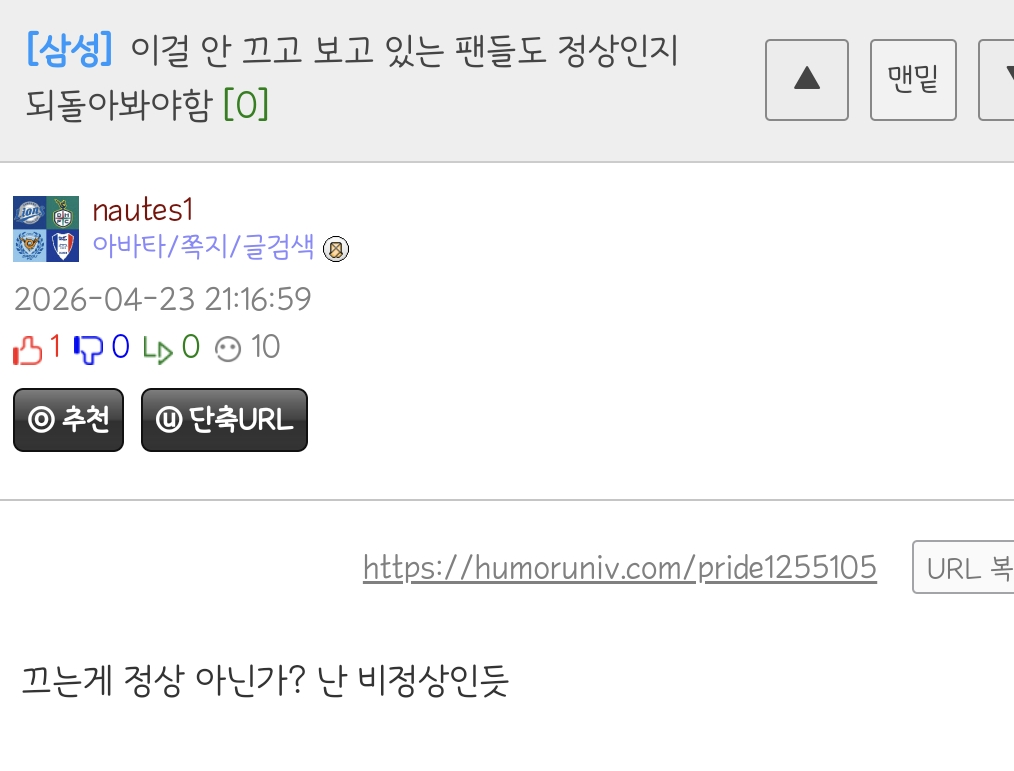This screenshot has width=1014, height=771.
Task: Click the post body text 끄는게 정상 아닌가
Action: (163, 680)
